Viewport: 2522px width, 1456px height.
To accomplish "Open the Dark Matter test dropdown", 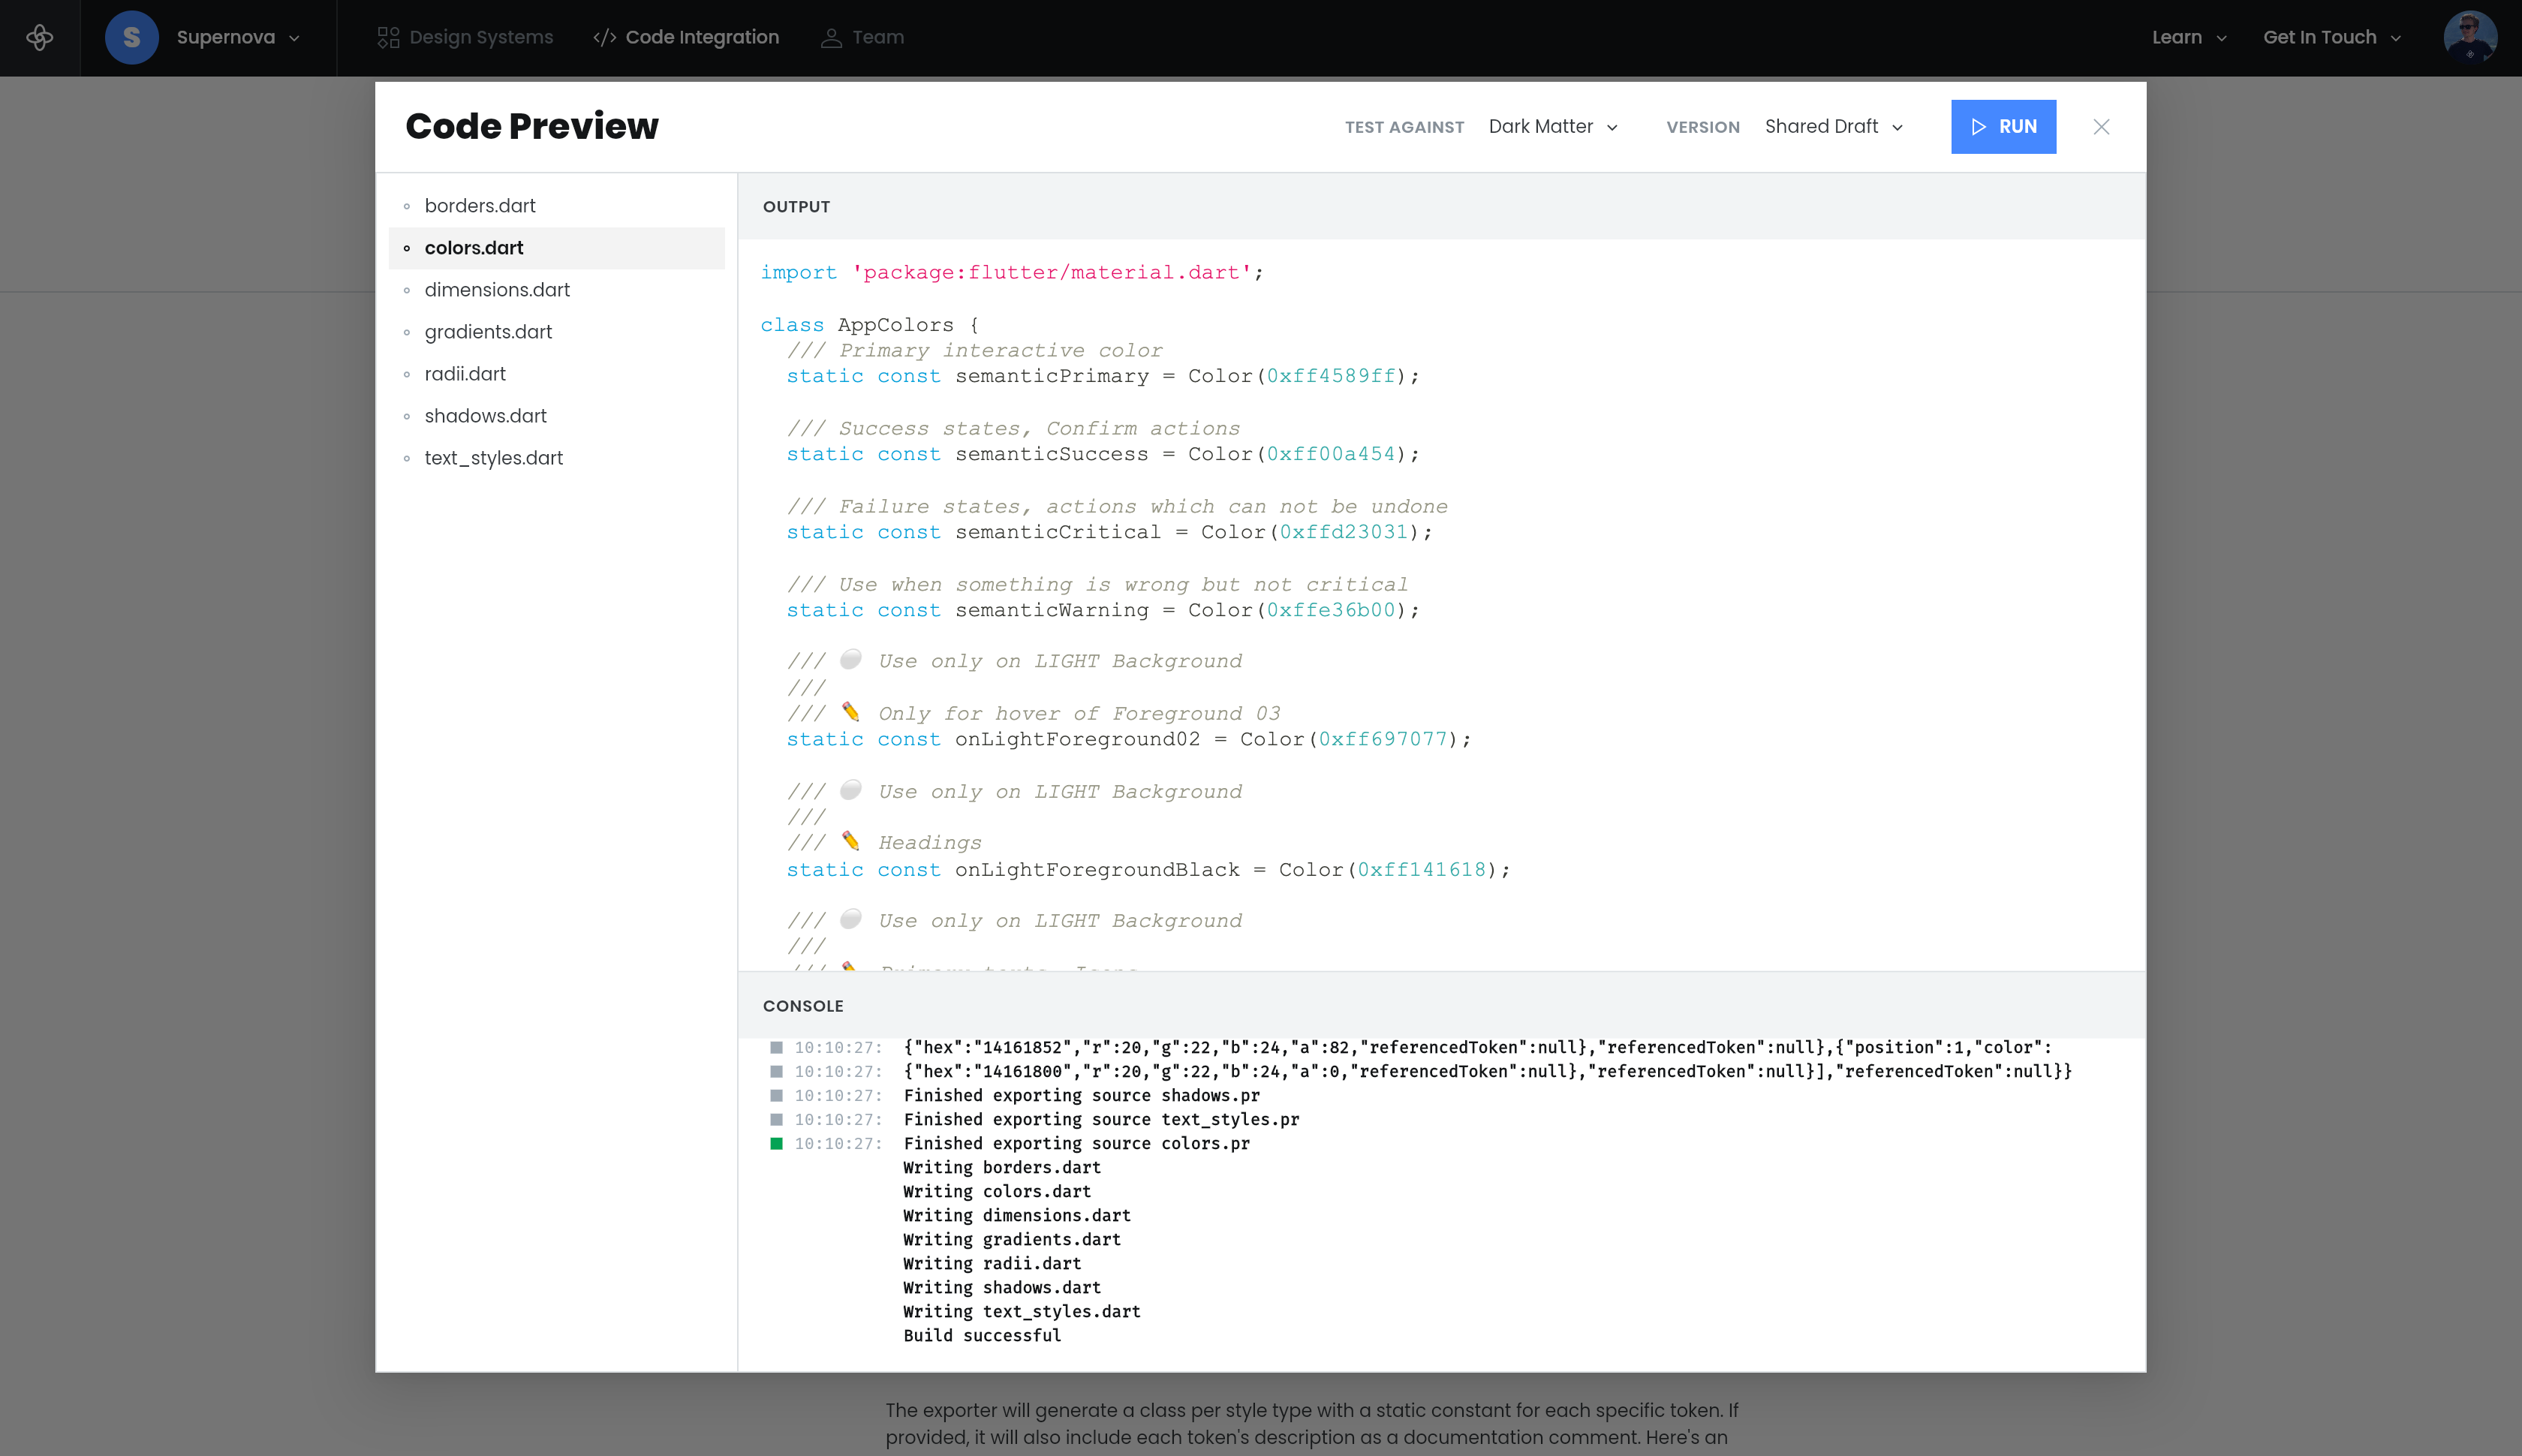I will click(x=1553, y=127).
